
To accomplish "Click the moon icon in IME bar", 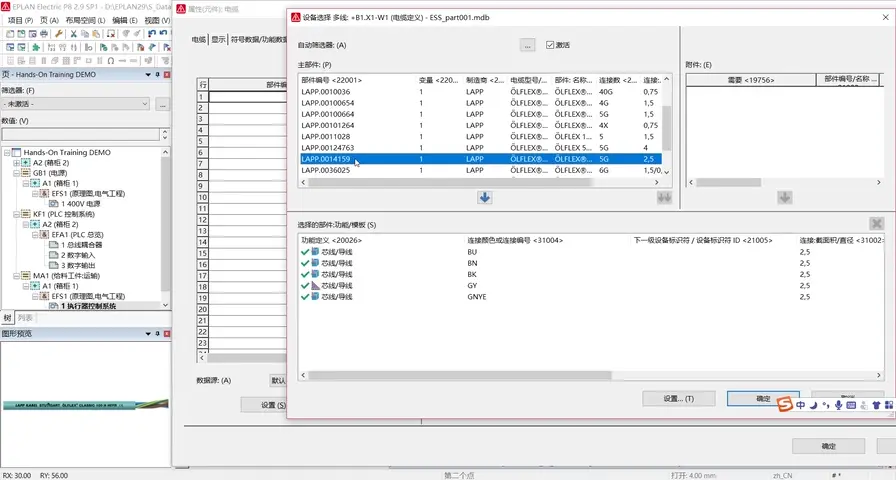I will point(813,405).
